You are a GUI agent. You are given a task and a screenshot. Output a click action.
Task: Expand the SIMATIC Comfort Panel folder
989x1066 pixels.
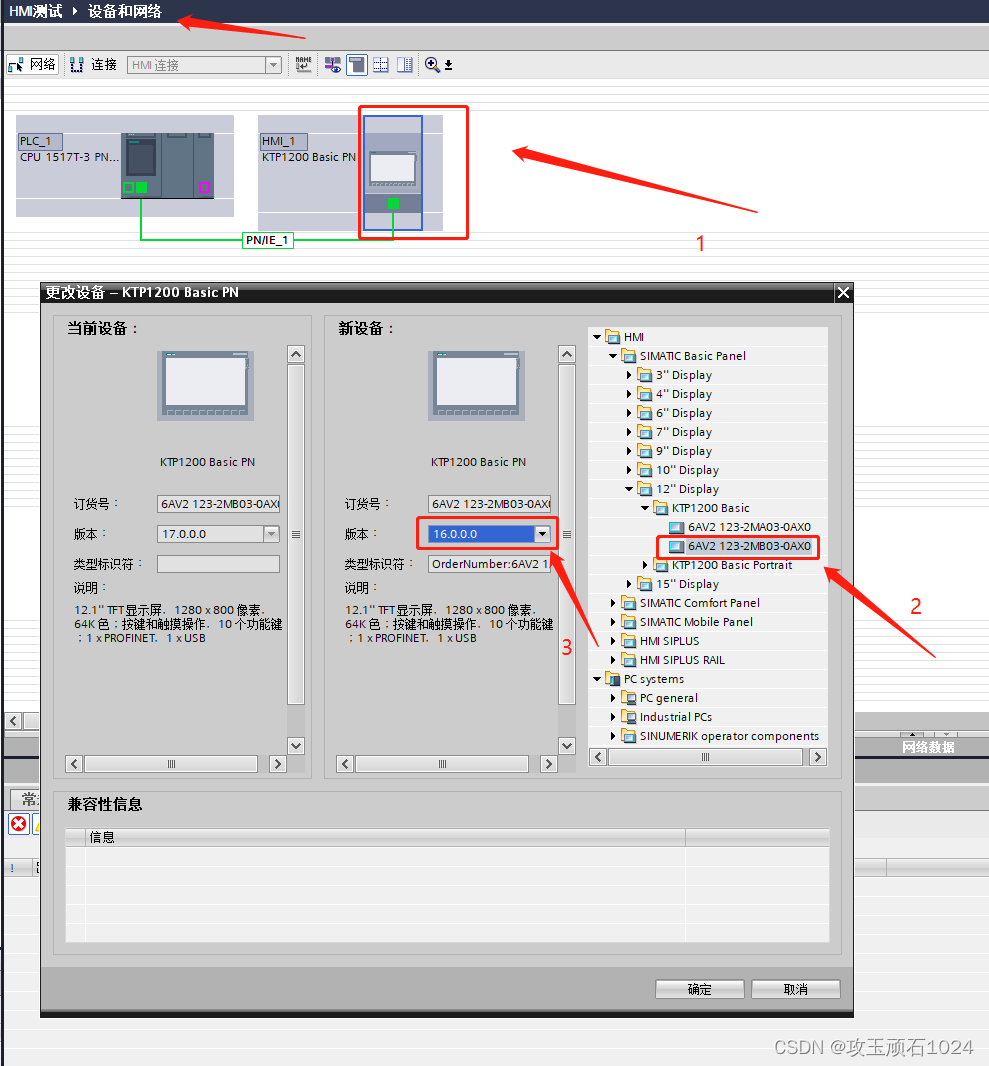point(612,603)
